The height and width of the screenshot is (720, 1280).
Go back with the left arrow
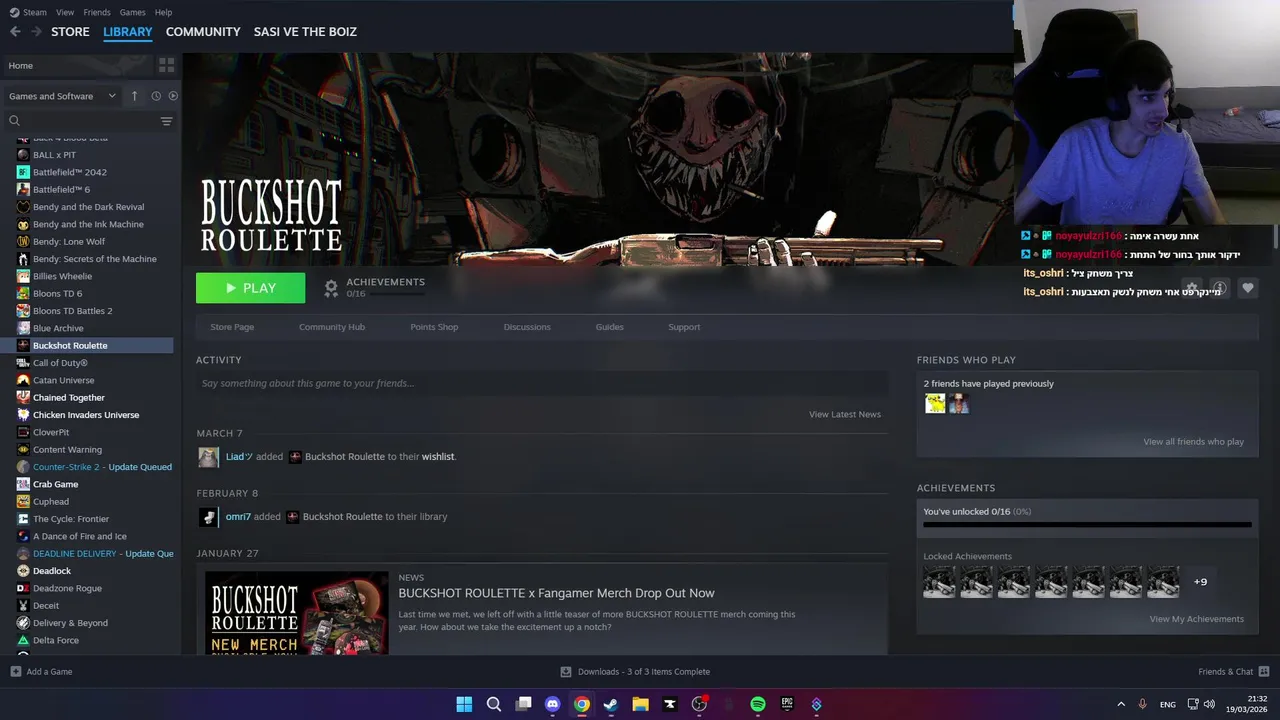pos(15,32)
